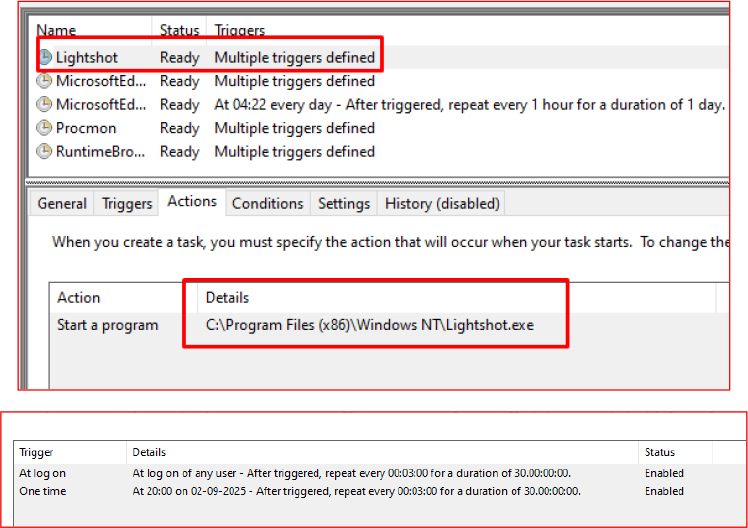Image resolution: width=748 pixels, height=528 pixels.
Task: Open the Triggers tab
Action: pos(127,204)
